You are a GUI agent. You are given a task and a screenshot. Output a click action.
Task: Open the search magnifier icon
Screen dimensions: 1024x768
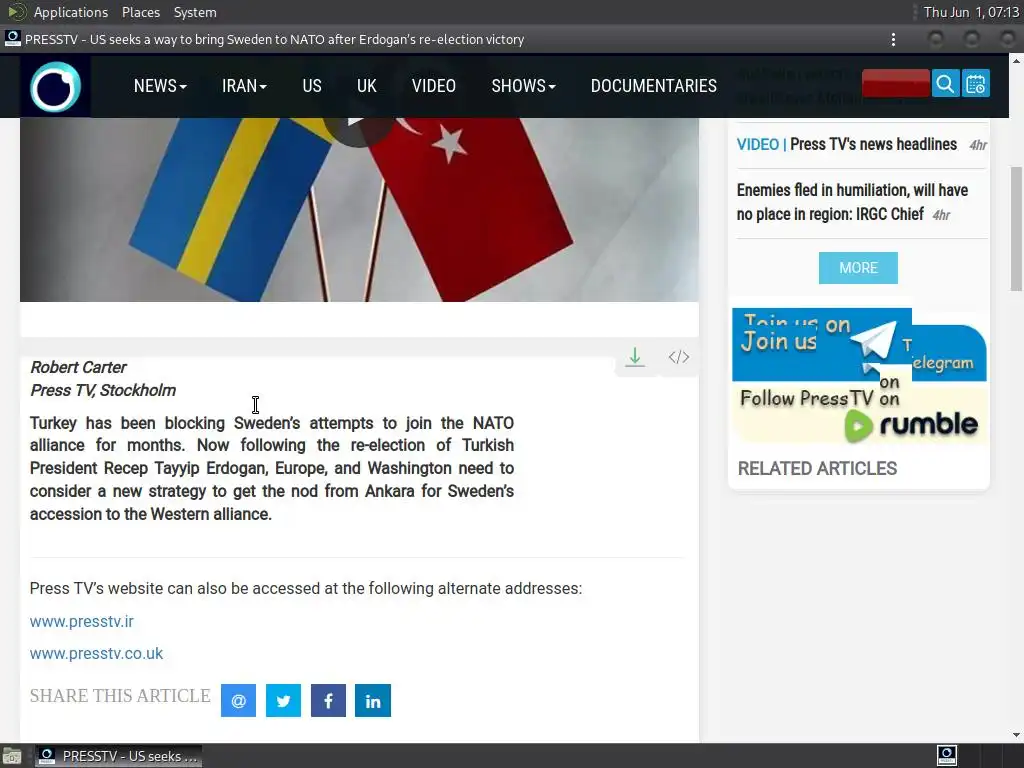[945, 84]
